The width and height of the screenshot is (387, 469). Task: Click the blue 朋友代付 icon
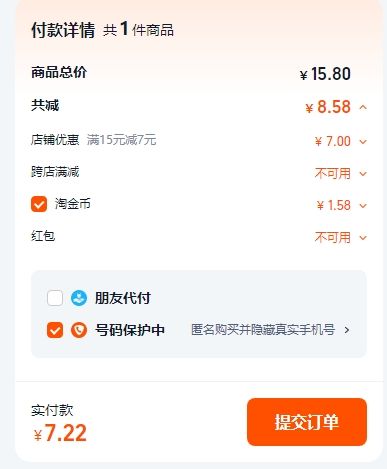[79, 298]
